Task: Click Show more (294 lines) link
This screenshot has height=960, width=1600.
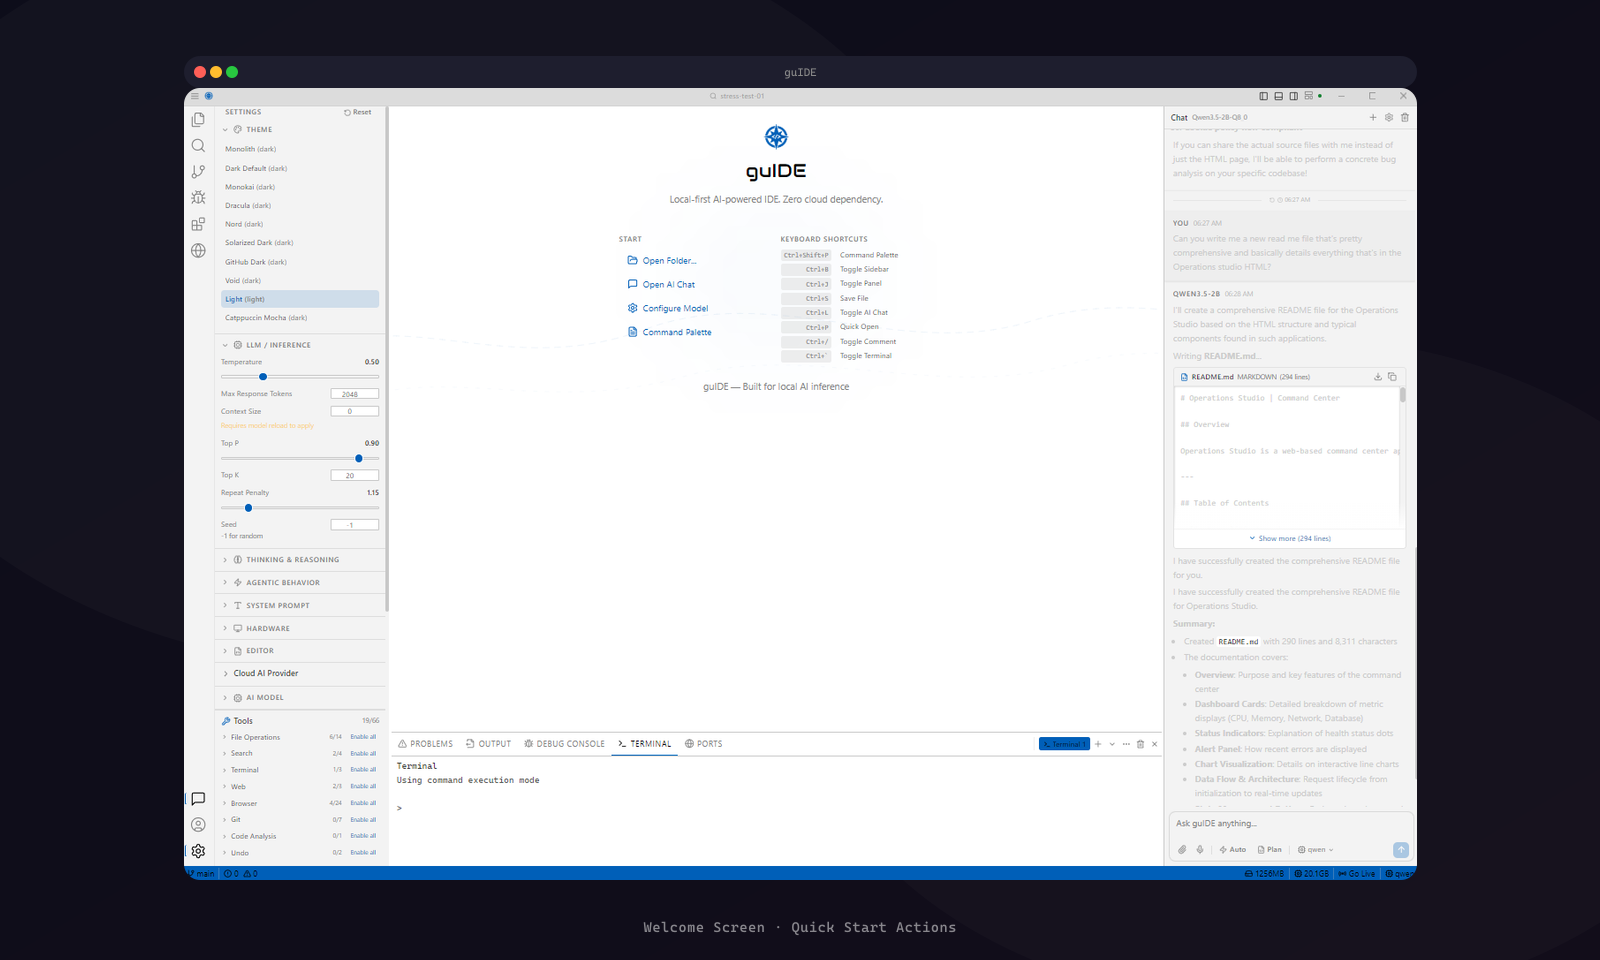Action: point(1290,538)
